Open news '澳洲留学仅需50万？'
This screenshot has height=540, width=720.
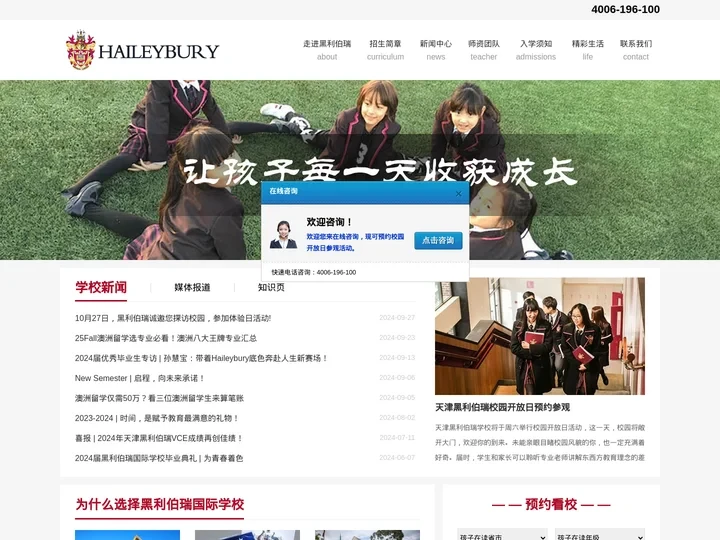pos(159,398)
